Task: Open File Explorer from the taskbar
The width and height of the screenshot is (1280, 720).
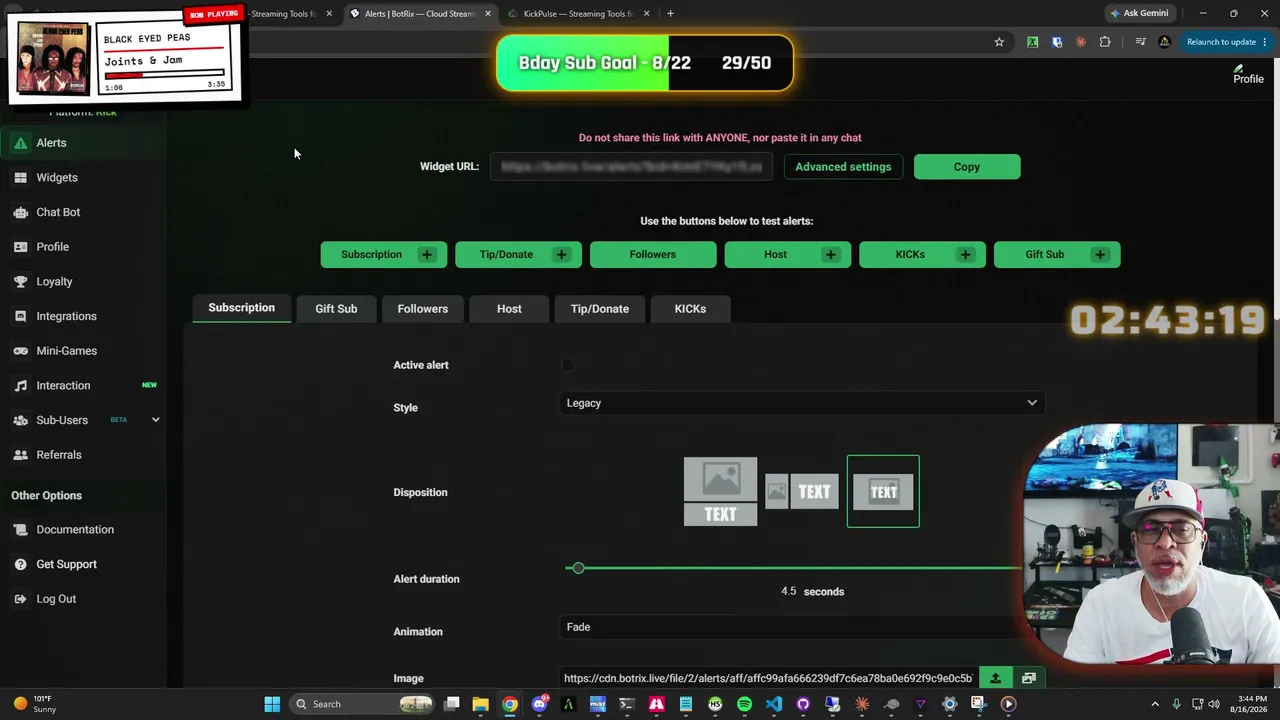Action: coord(480,704)
